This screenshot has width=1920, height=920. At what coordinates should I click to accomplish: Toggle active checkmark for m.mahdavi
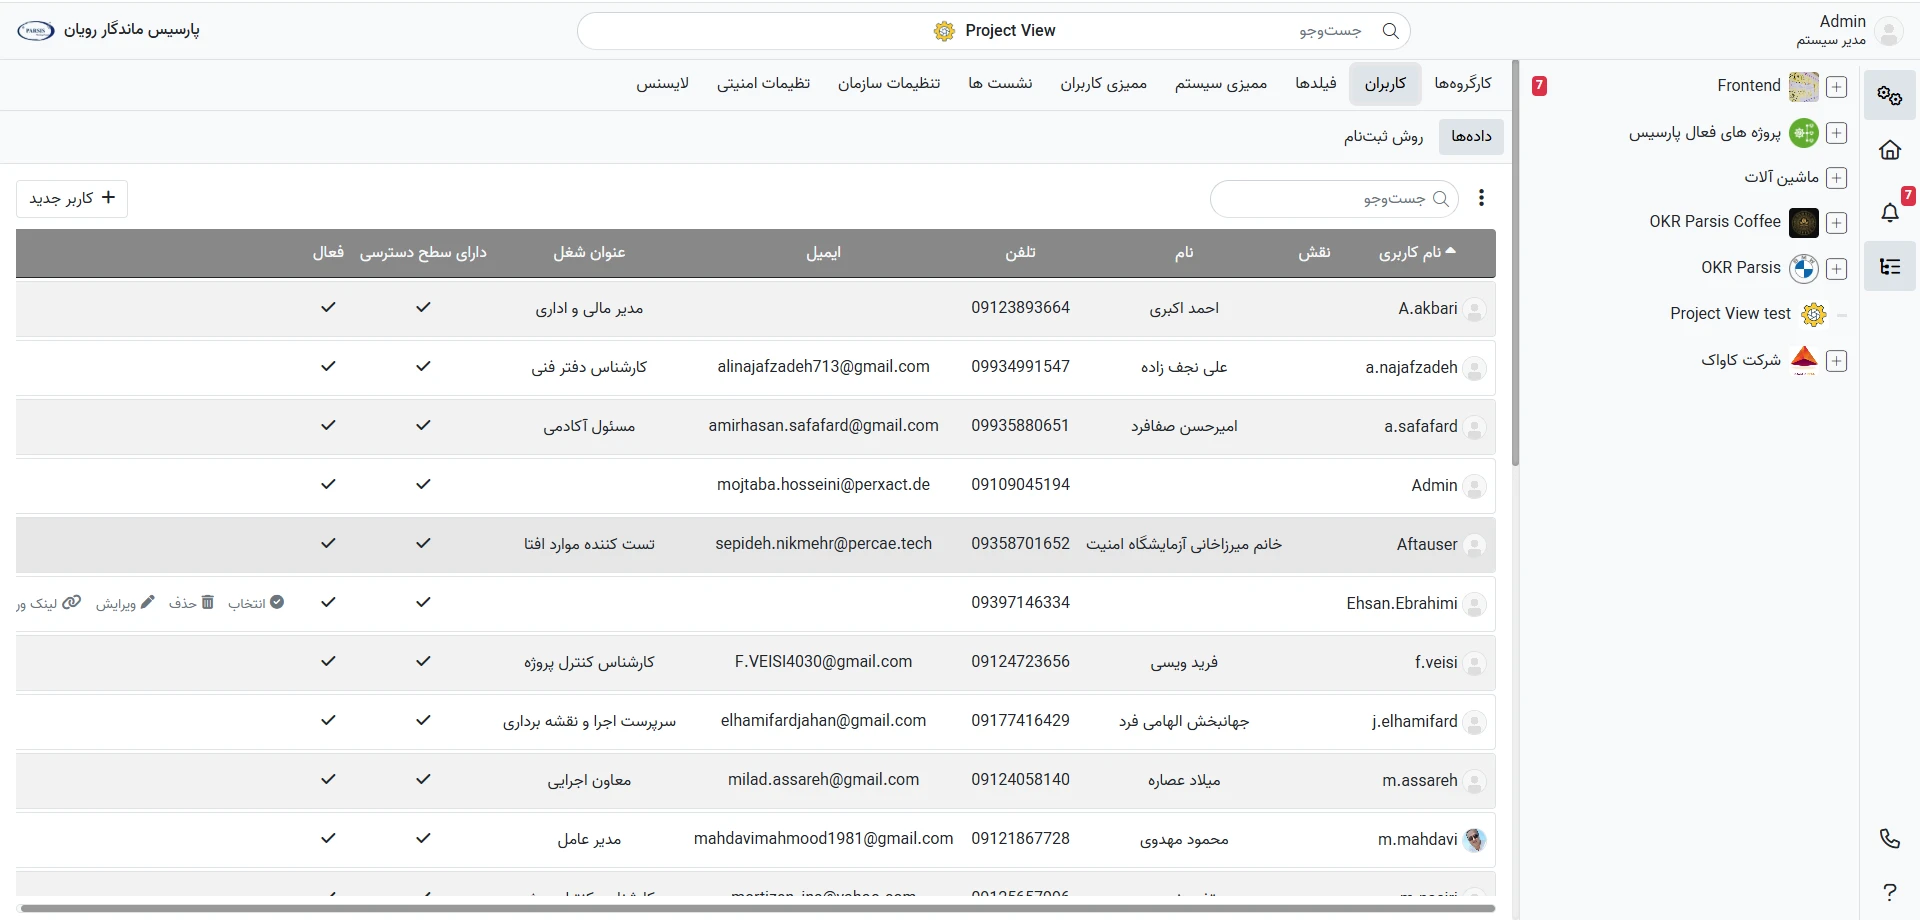tap(328, 839)
